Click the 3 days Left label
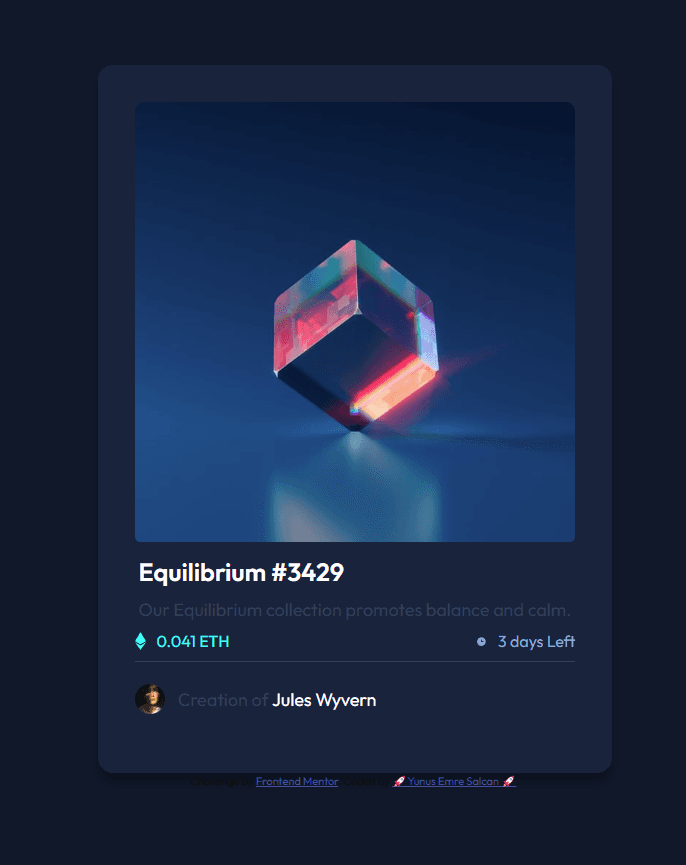This screenshot has height=865, width=686. (537, 642)
